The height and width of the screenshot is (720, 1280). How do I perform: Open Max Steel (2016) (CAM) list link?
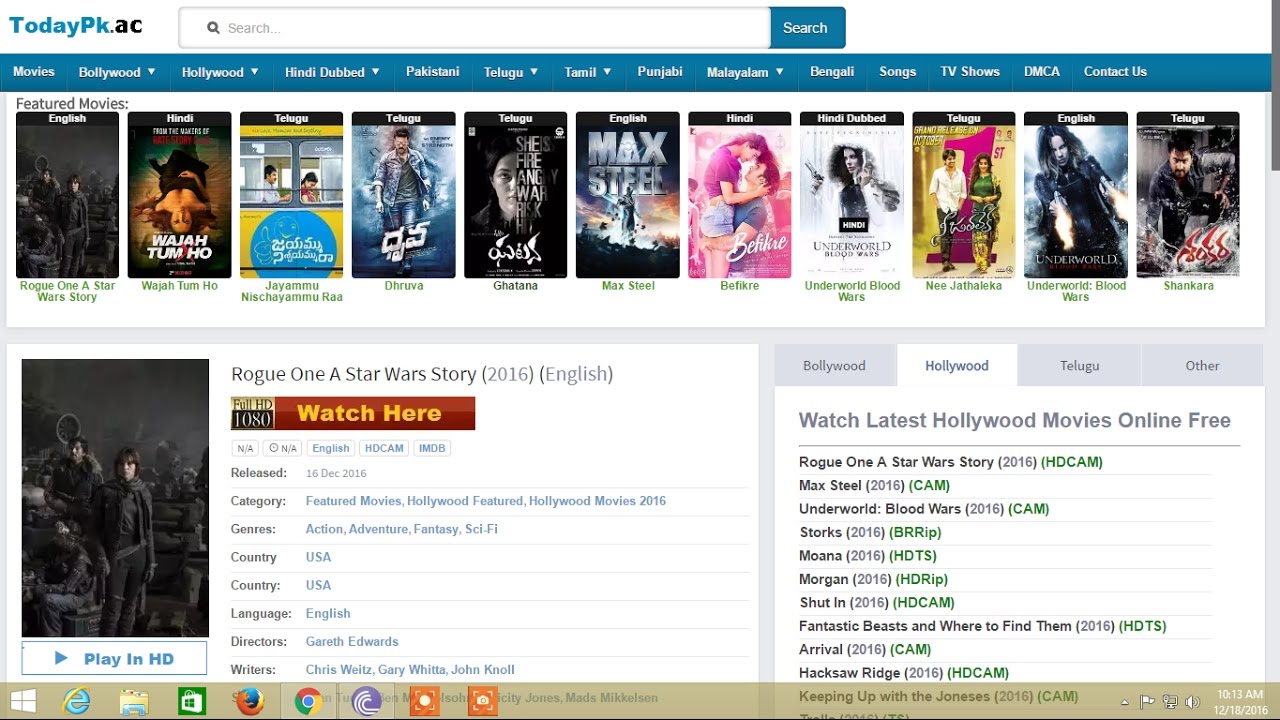click(874, 485)
